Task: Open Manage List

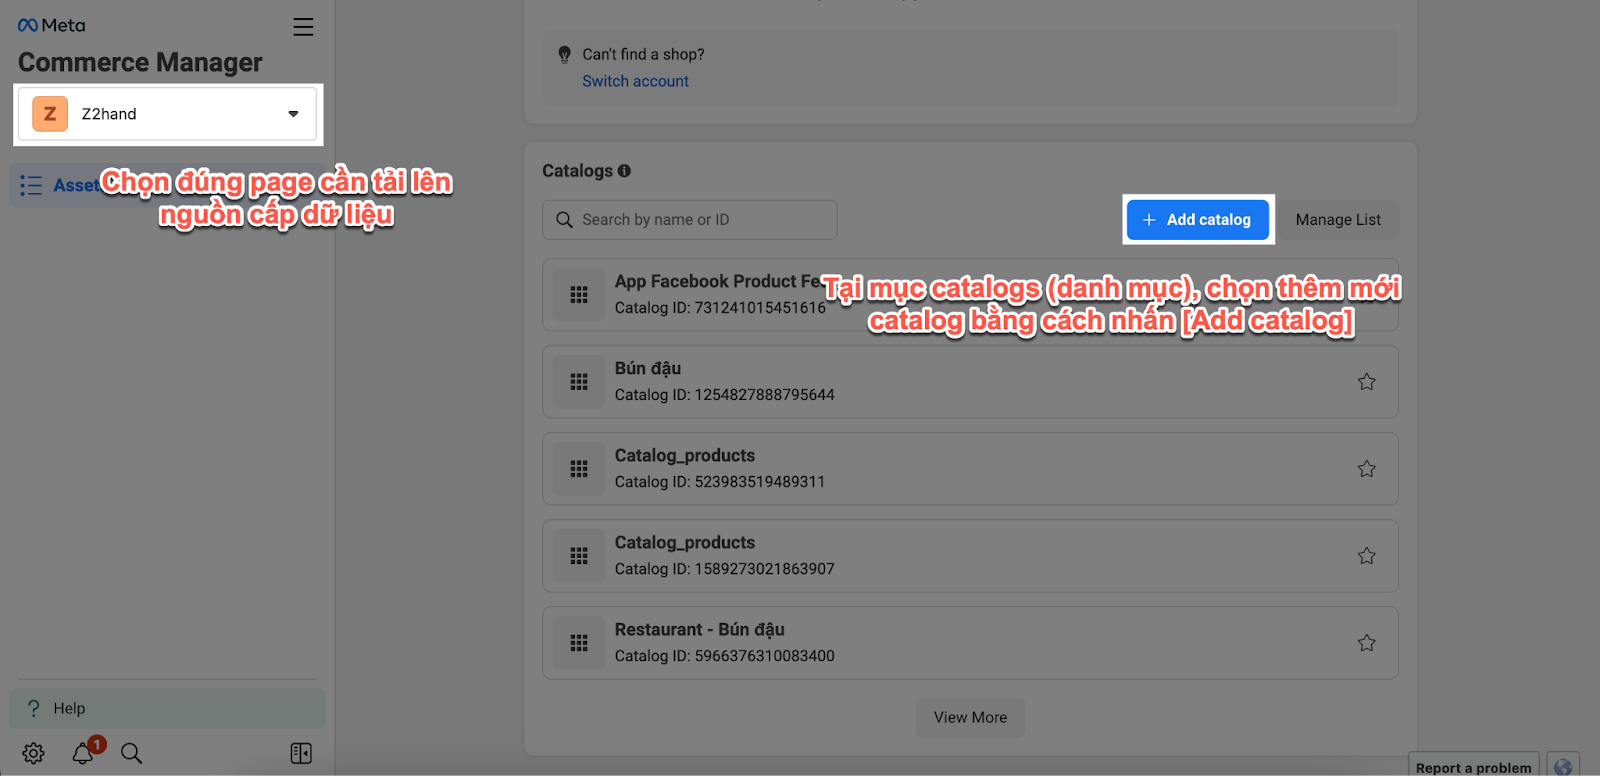Action: 1338,220
